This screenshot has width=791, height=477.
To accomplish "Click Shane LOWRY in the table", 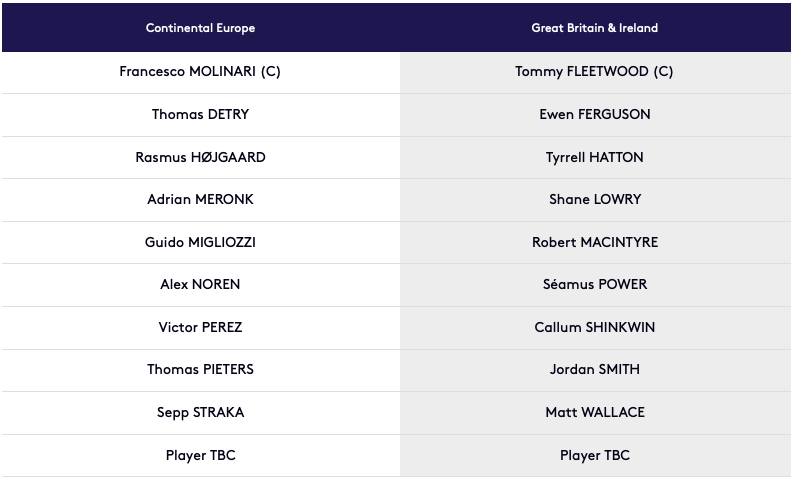I will (595, 199).
